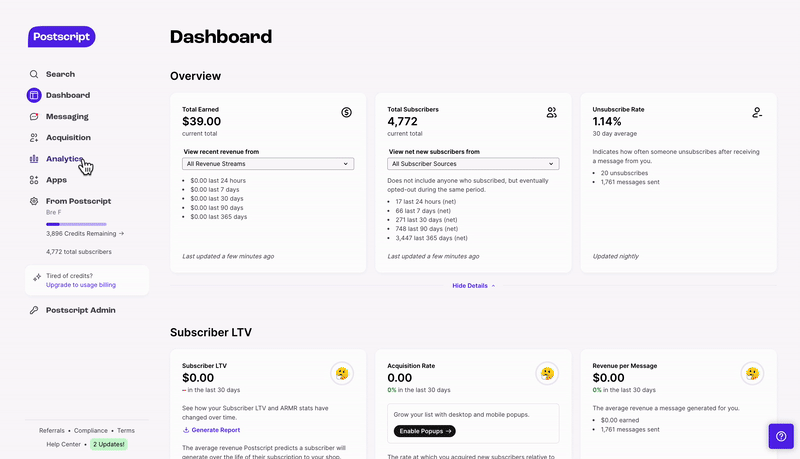Viewport: 800px width, 459px height.
Task: Click the From Postscript gear icon
Action: tap(34, 201)
